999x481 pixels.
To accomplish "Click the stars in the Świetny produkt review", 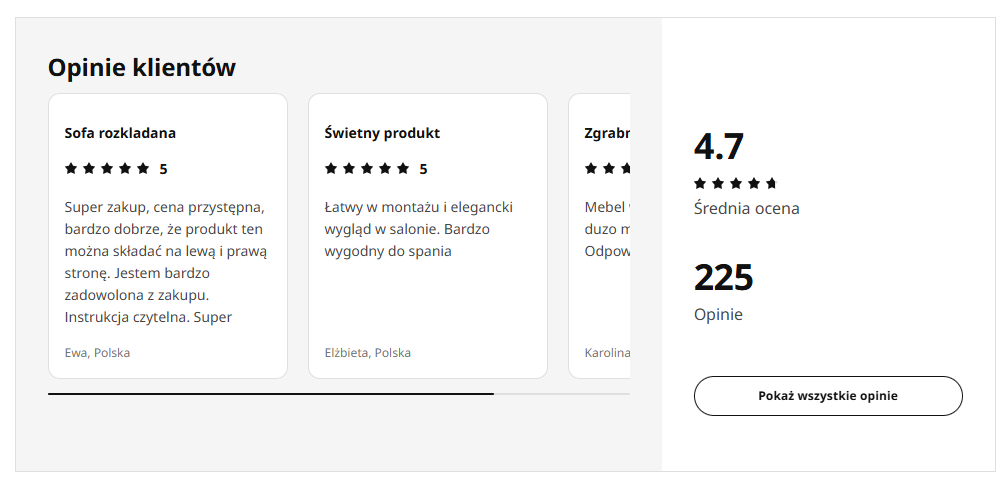I will point(367,169).
